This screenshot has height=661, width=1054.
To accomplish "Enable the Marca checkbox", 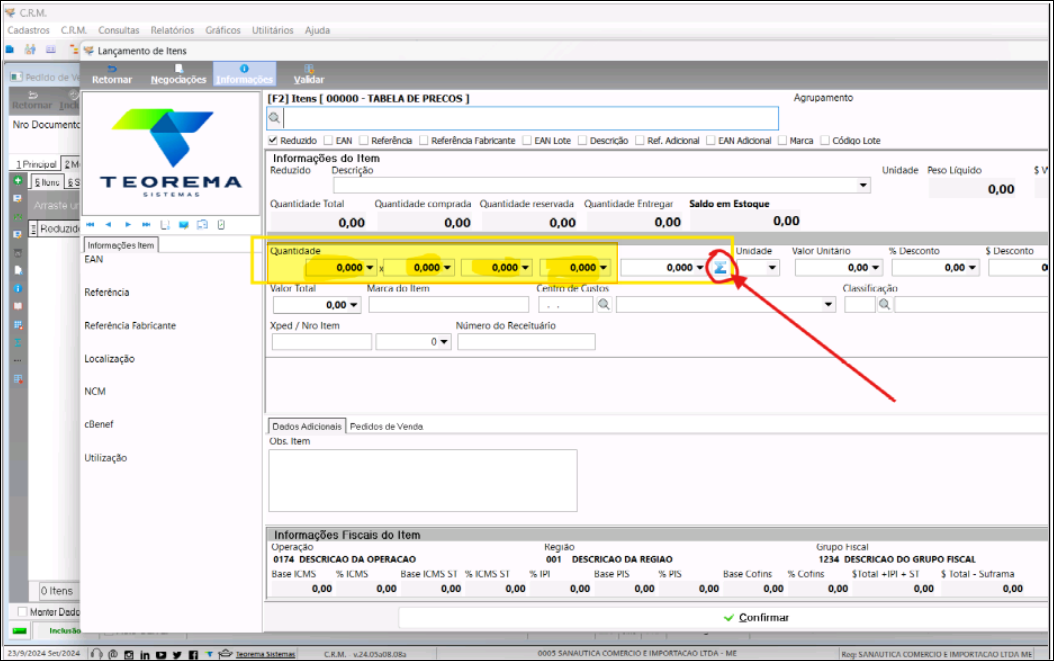I will coord(782,141).
